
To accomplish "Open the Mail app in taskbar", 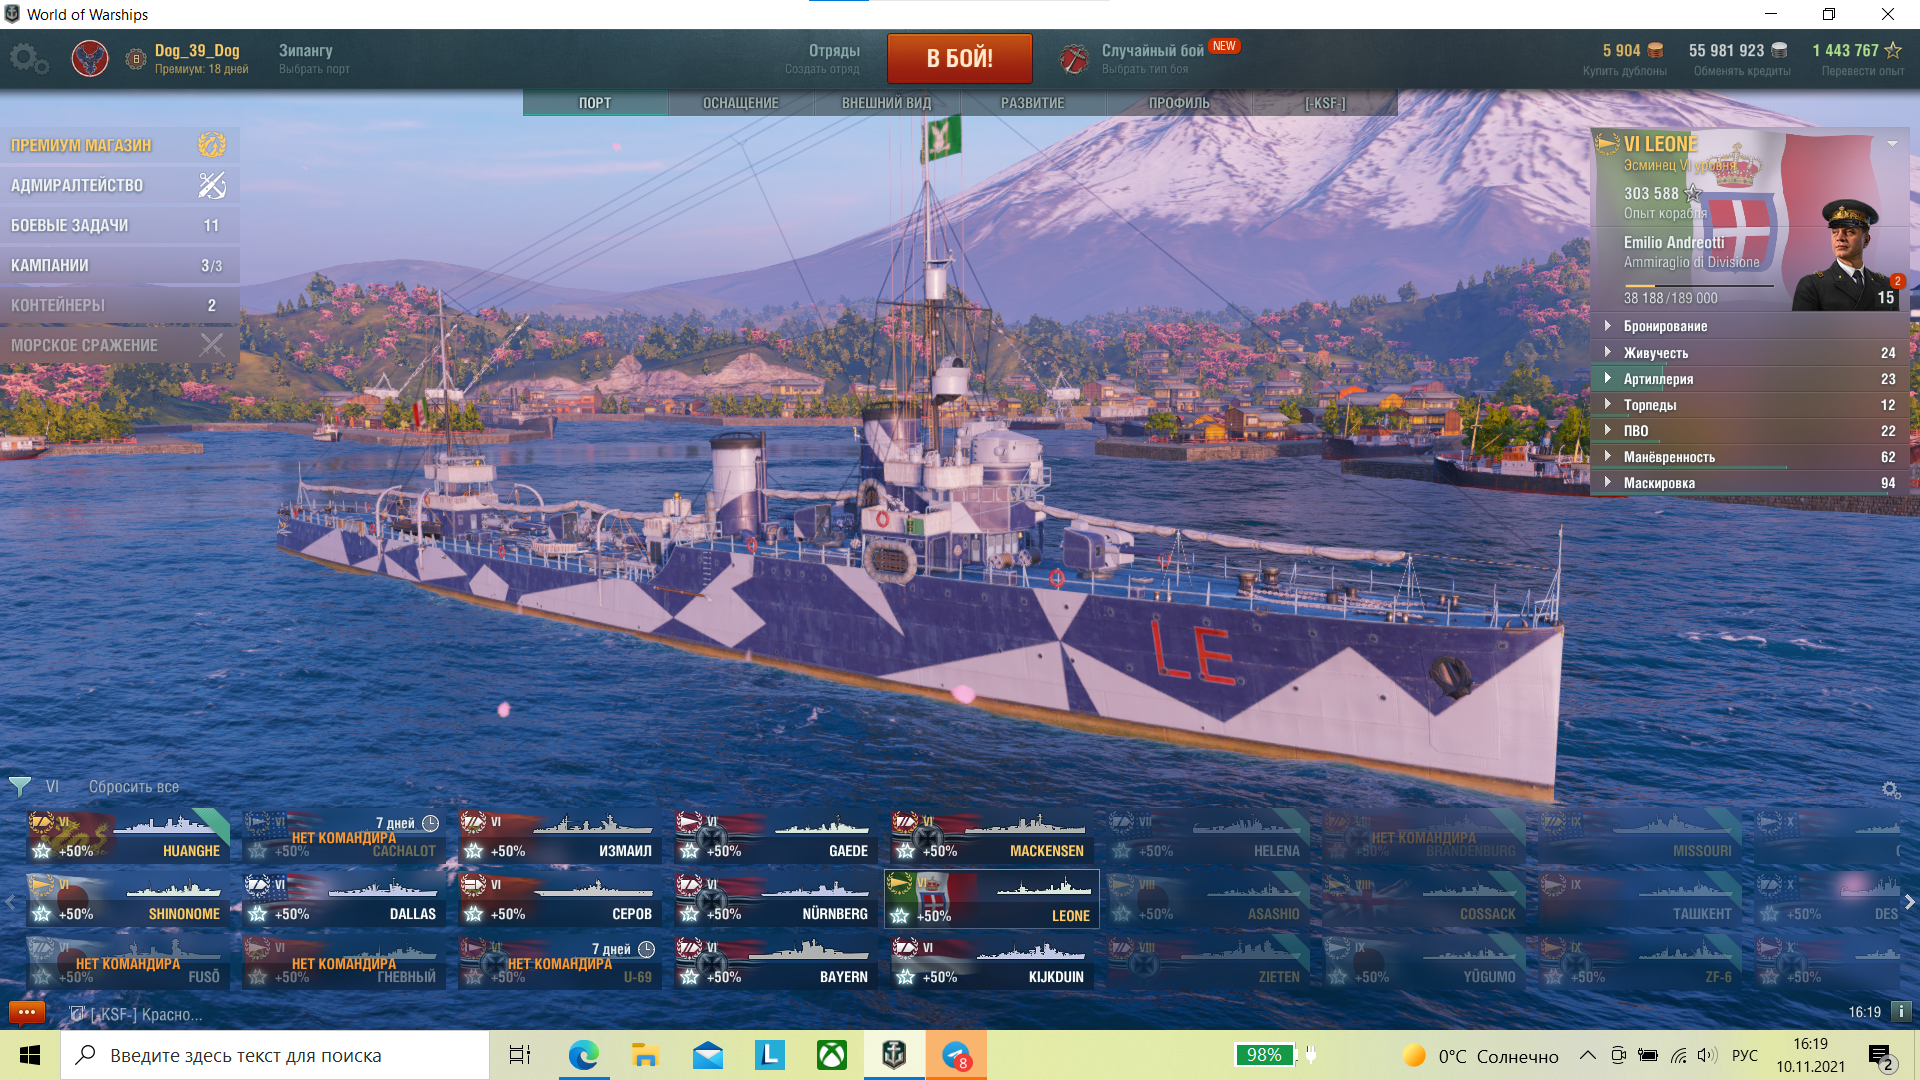I will click(x=708, y=1055).
